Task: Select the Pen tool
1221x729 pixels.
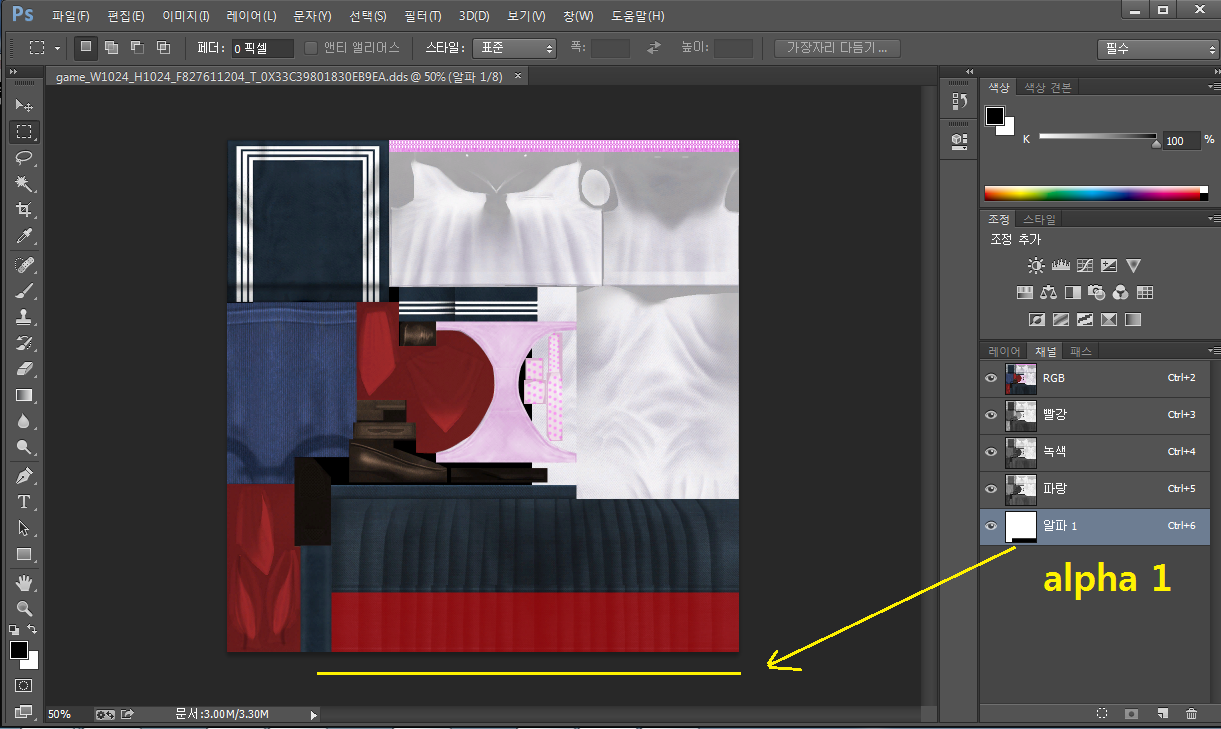Action: 25,476
